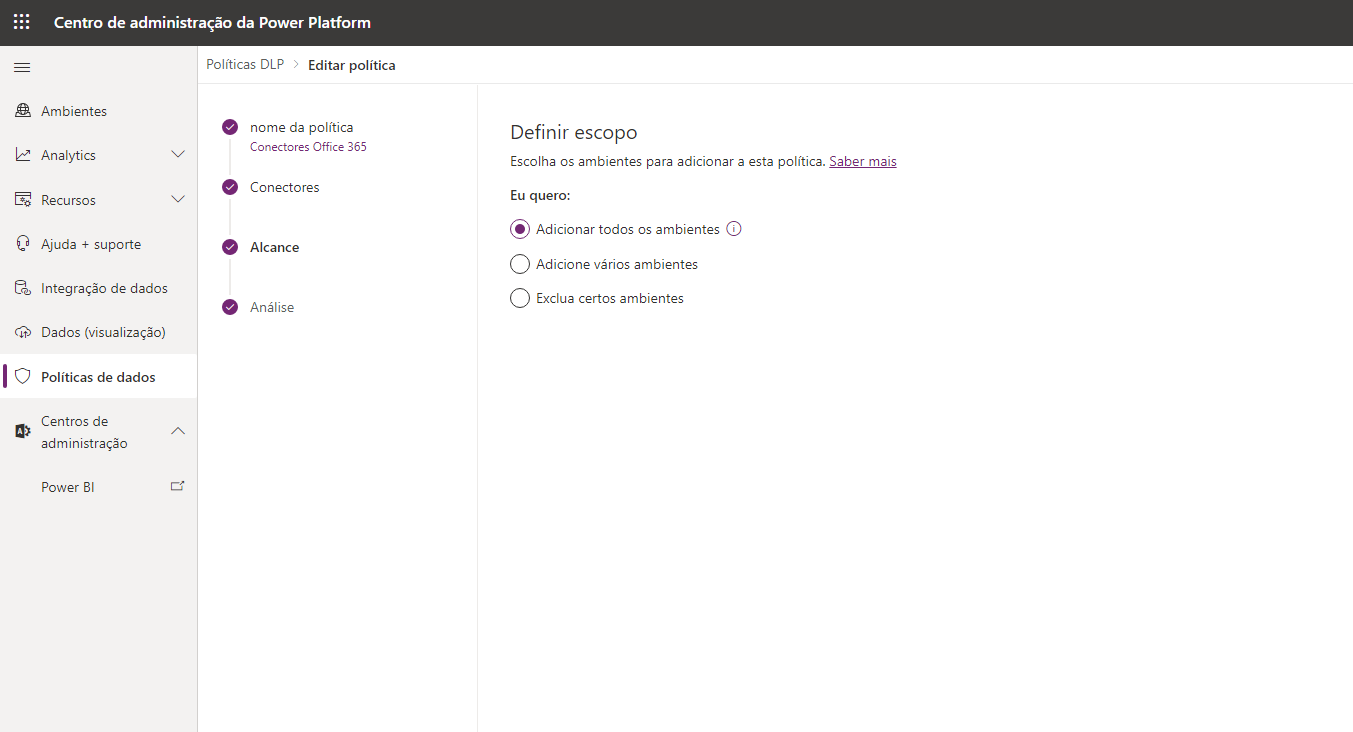Screen dimensions: 1353x732
Task: Follow the Saber mais link
Action: pyautogui.click(x=863, y=161)
